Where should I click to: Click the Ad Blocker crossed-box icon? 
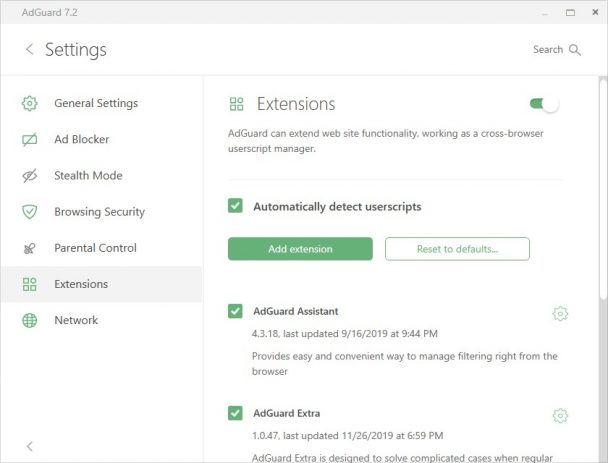[29, 139]
